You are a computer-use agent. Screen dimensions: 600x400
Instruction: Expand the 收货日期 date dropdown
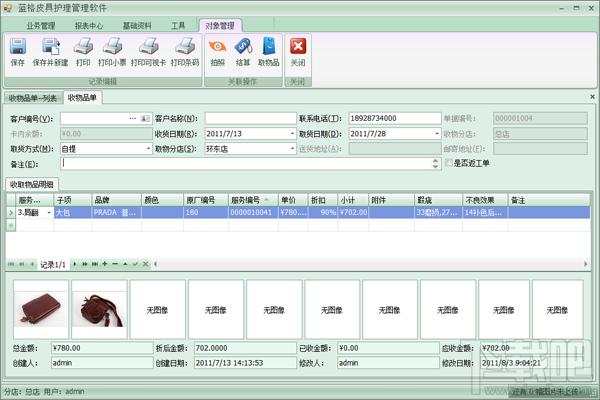(x=292, y=134)
